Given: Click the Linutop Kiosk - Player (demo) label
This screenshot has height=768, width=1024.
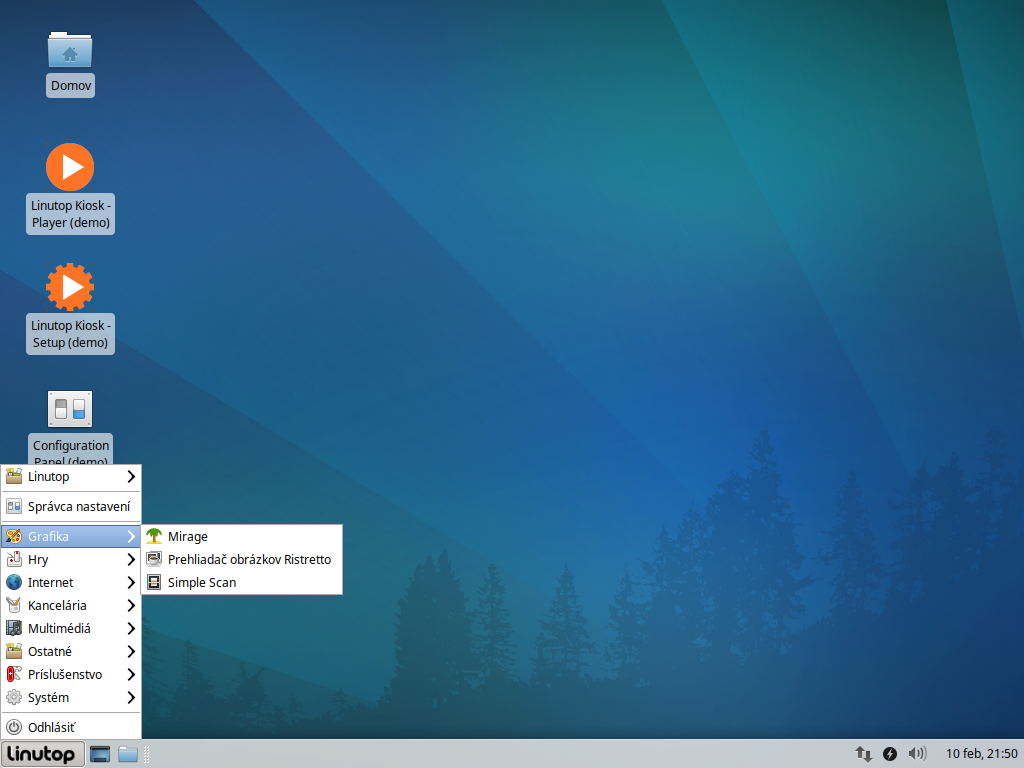Looking at the screenshot, I should click(x=71, y=214).
